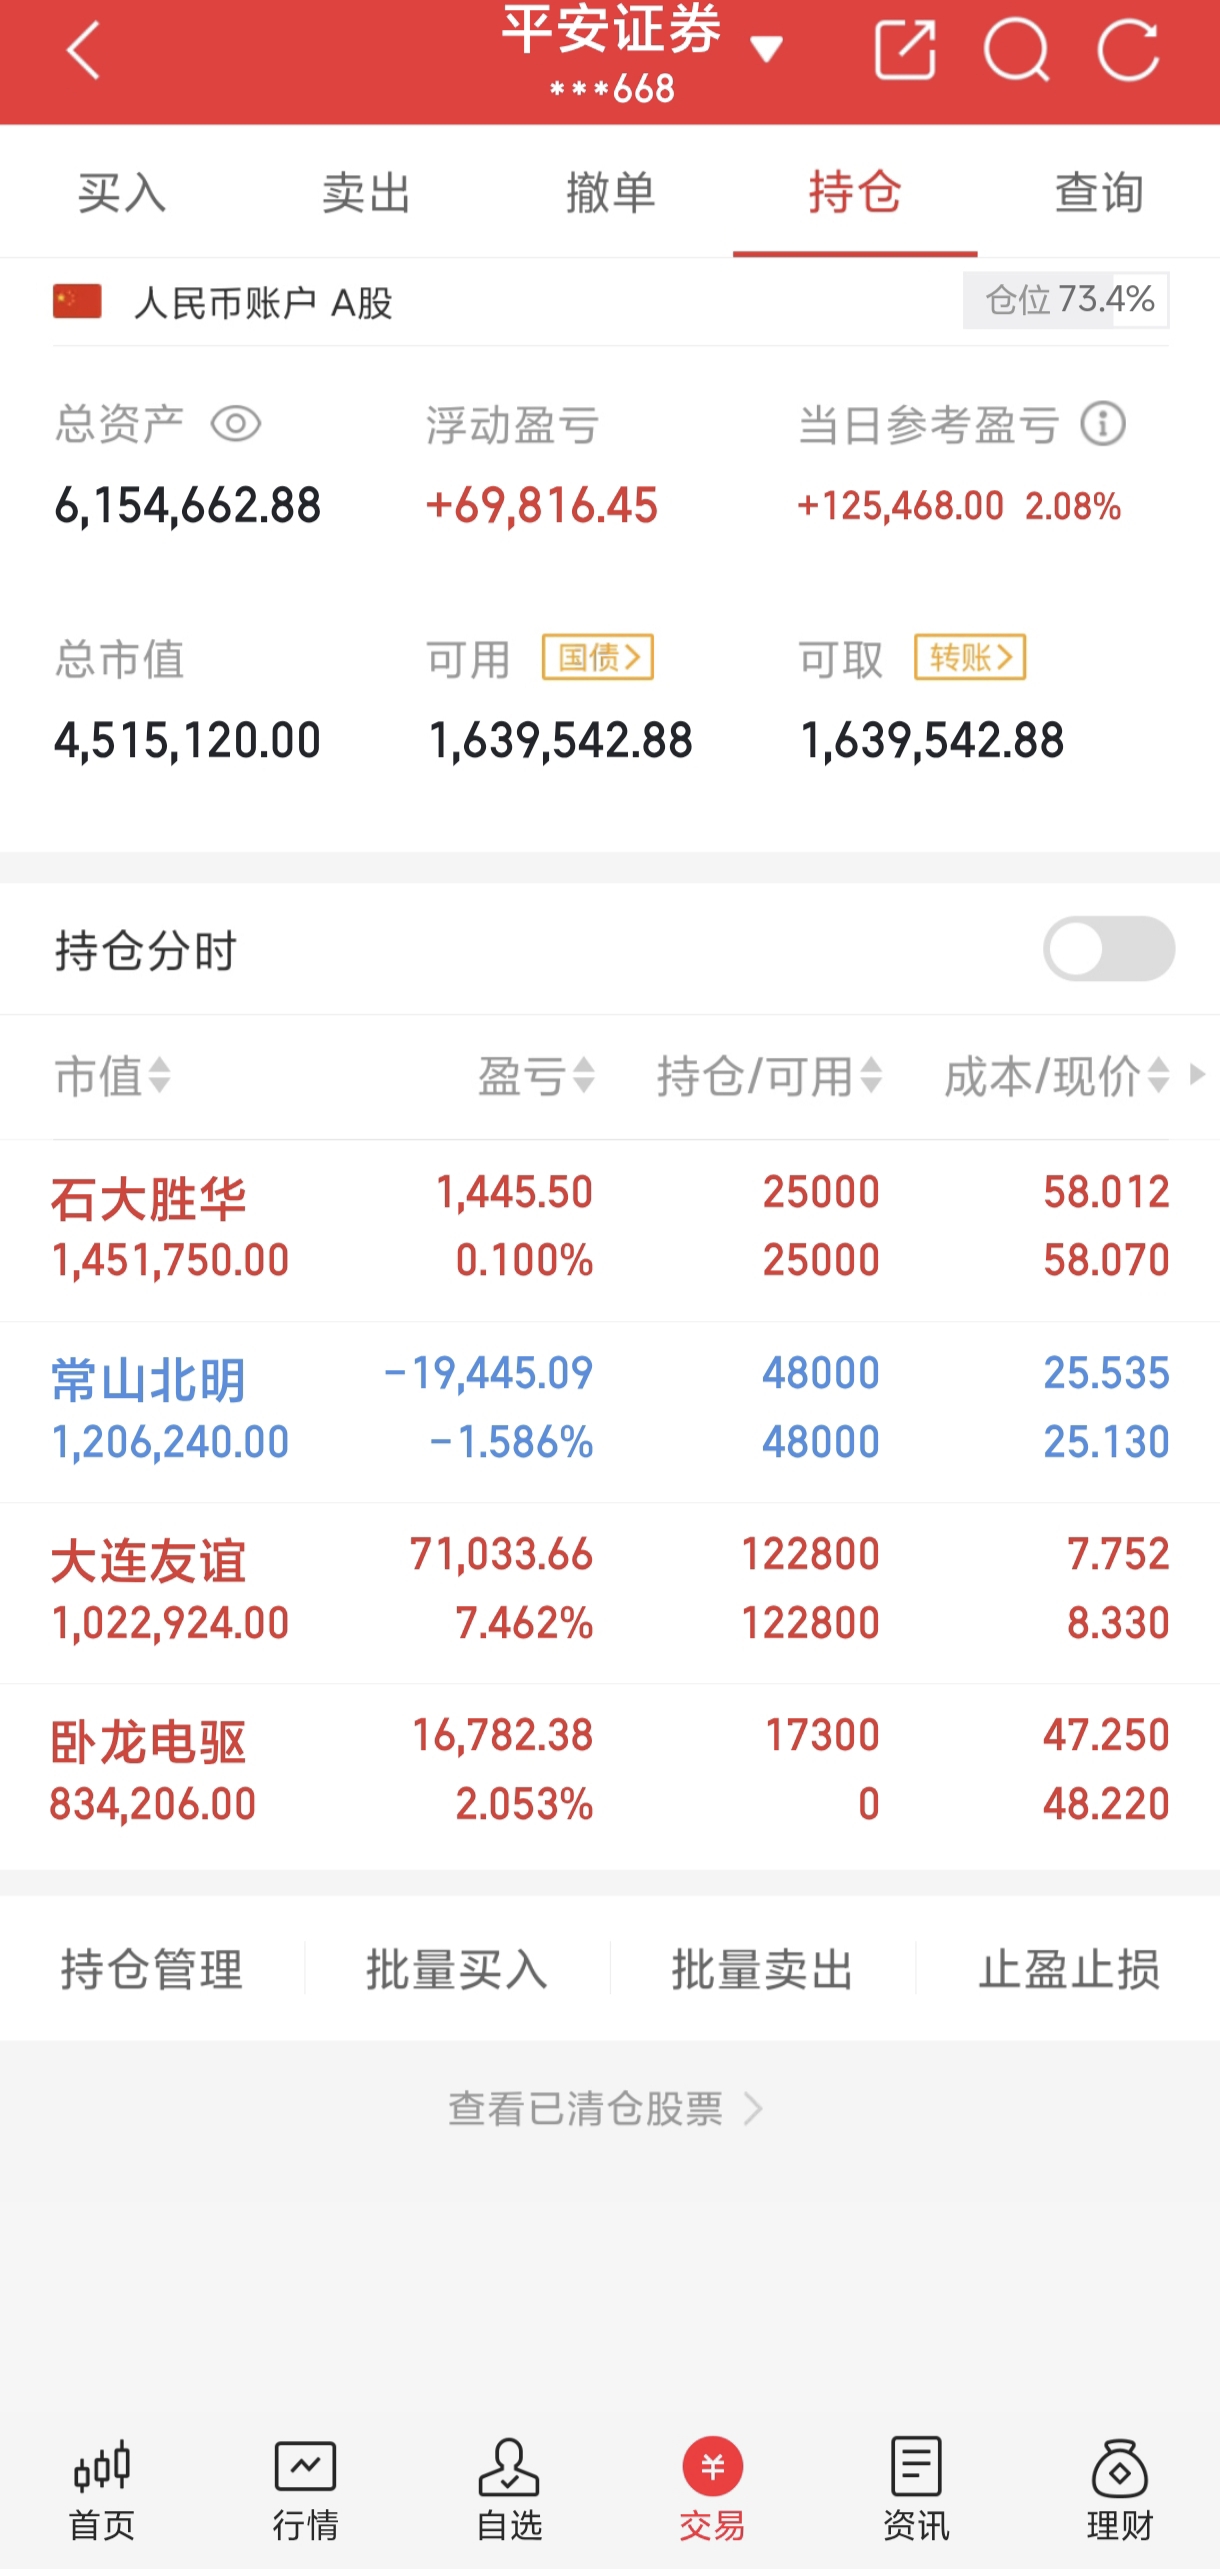The image size is (1220, 2569).
Task: Refresh the holdings with the reload icon
Action: [x=1128, y=50]
